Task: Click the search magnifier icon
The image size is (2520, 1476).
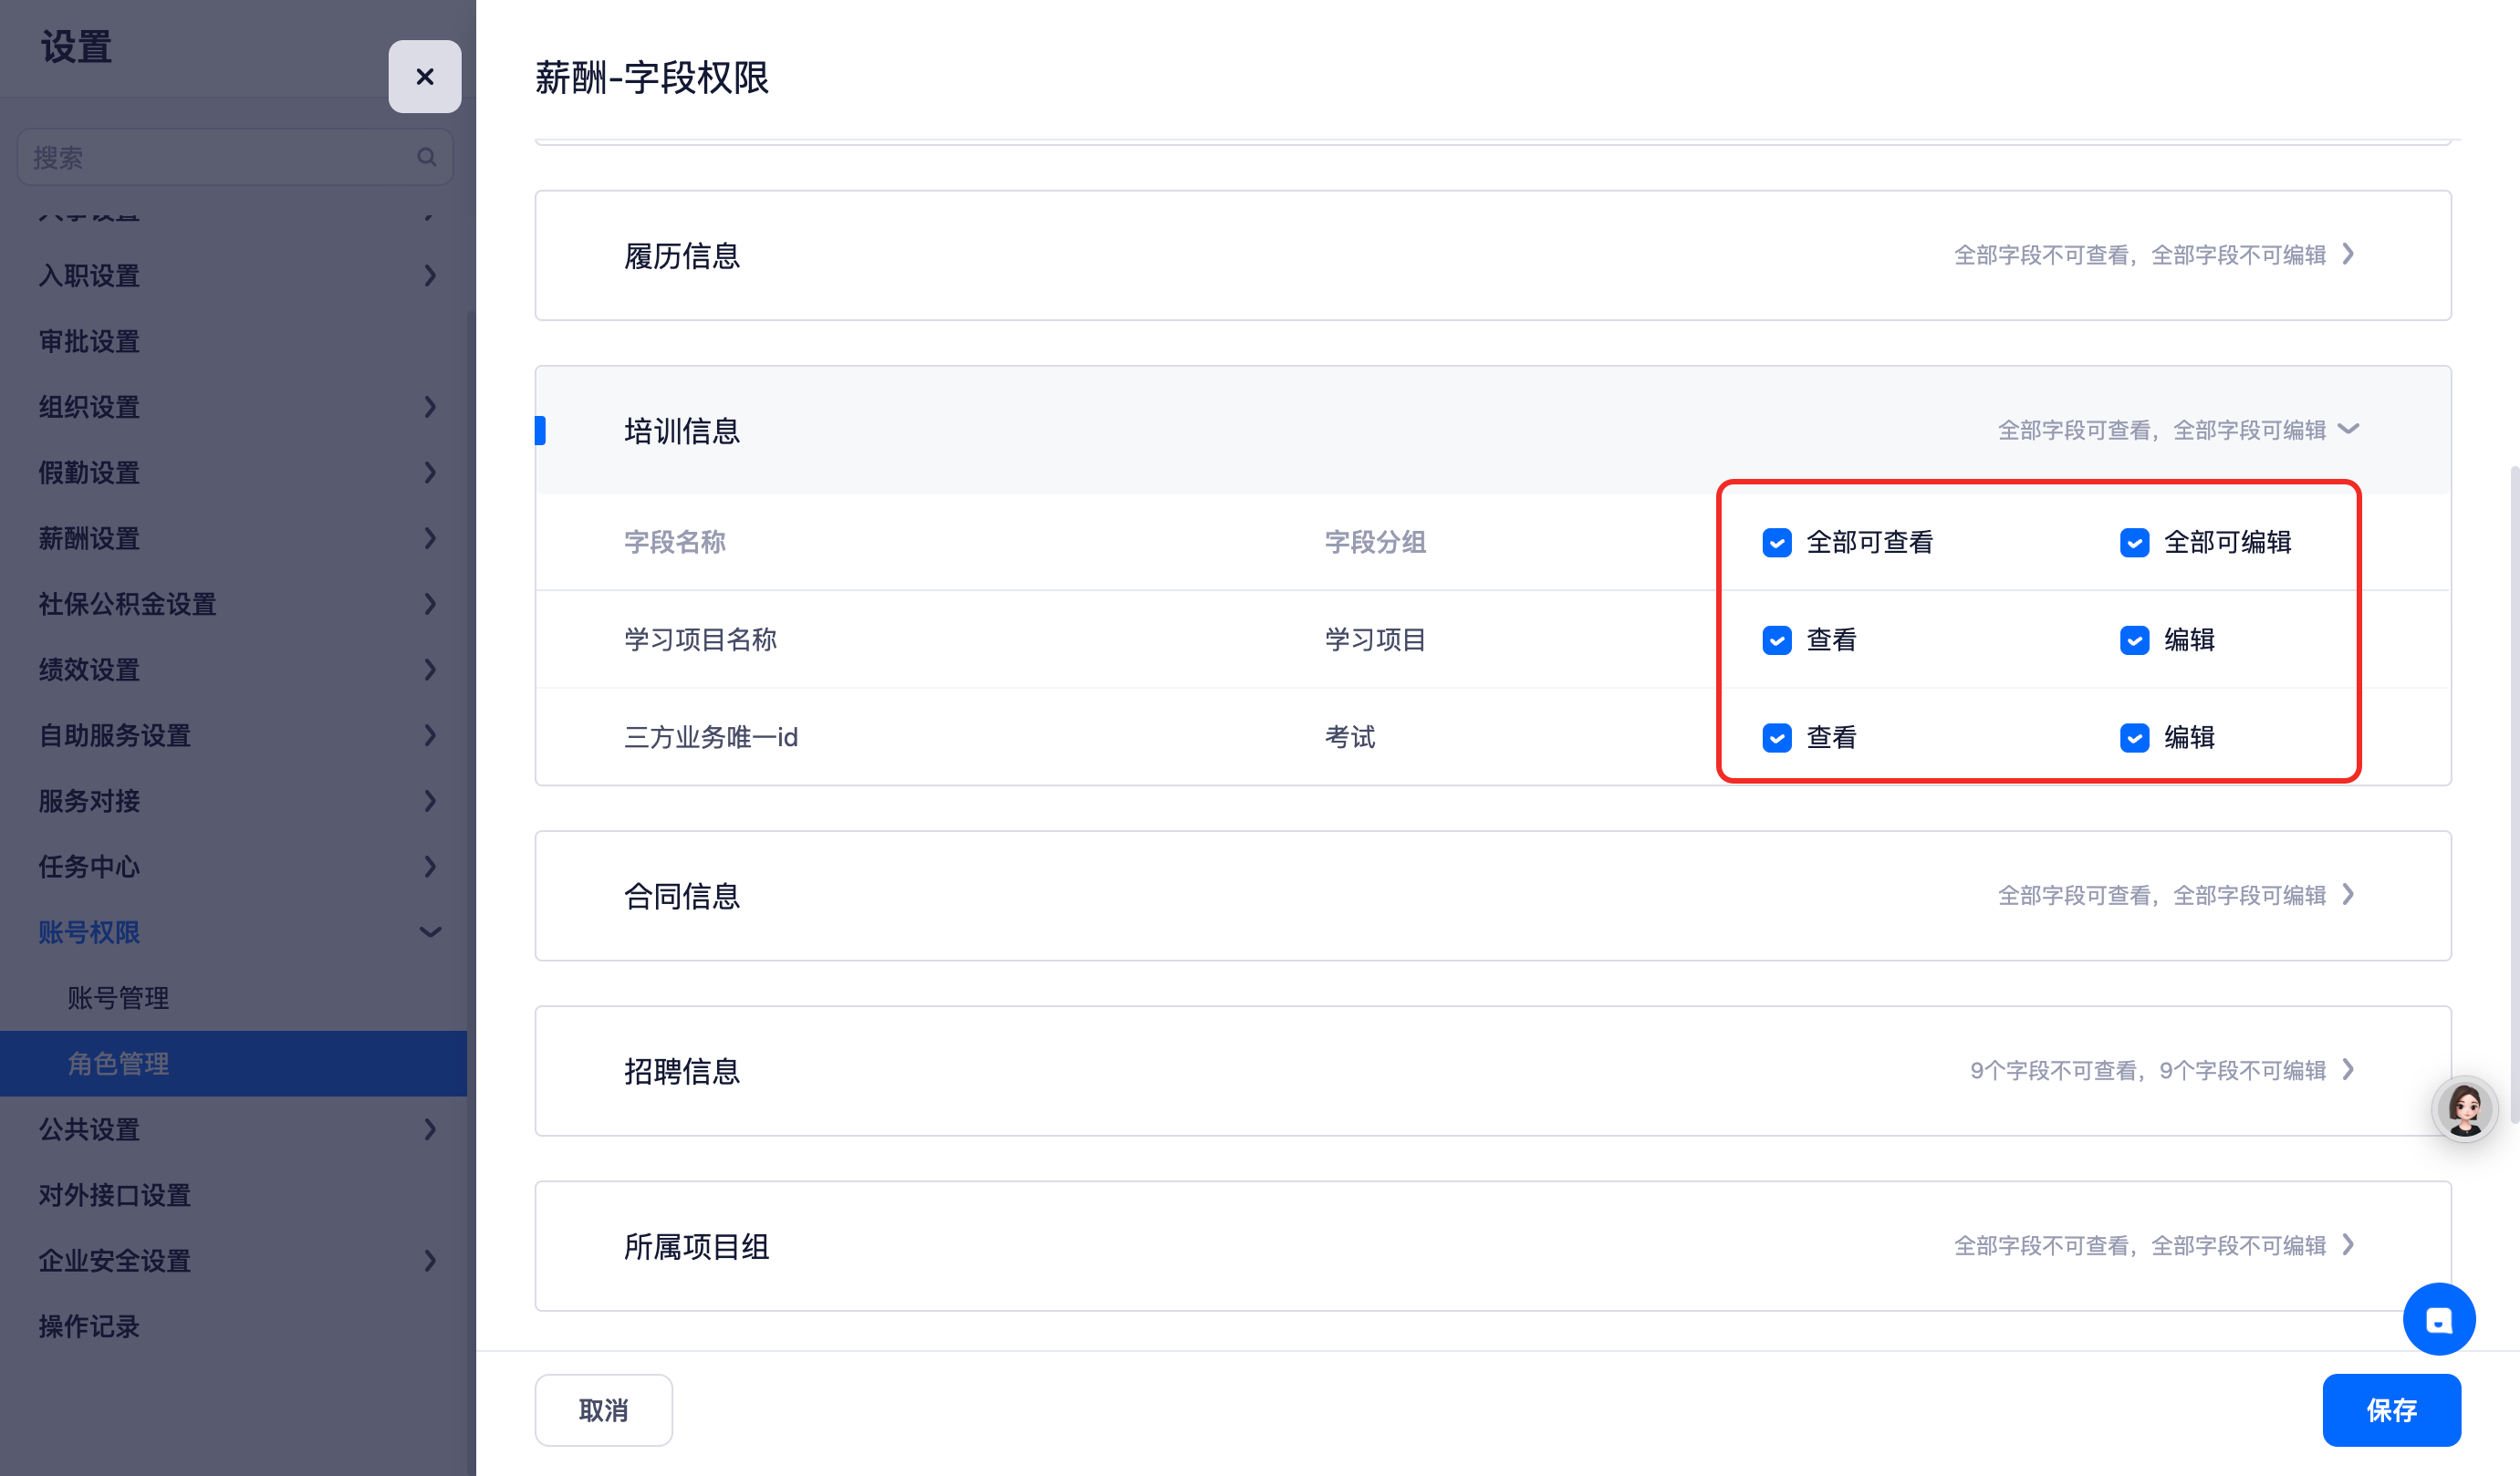Action: pyautogui.click(x=427, y=157)
